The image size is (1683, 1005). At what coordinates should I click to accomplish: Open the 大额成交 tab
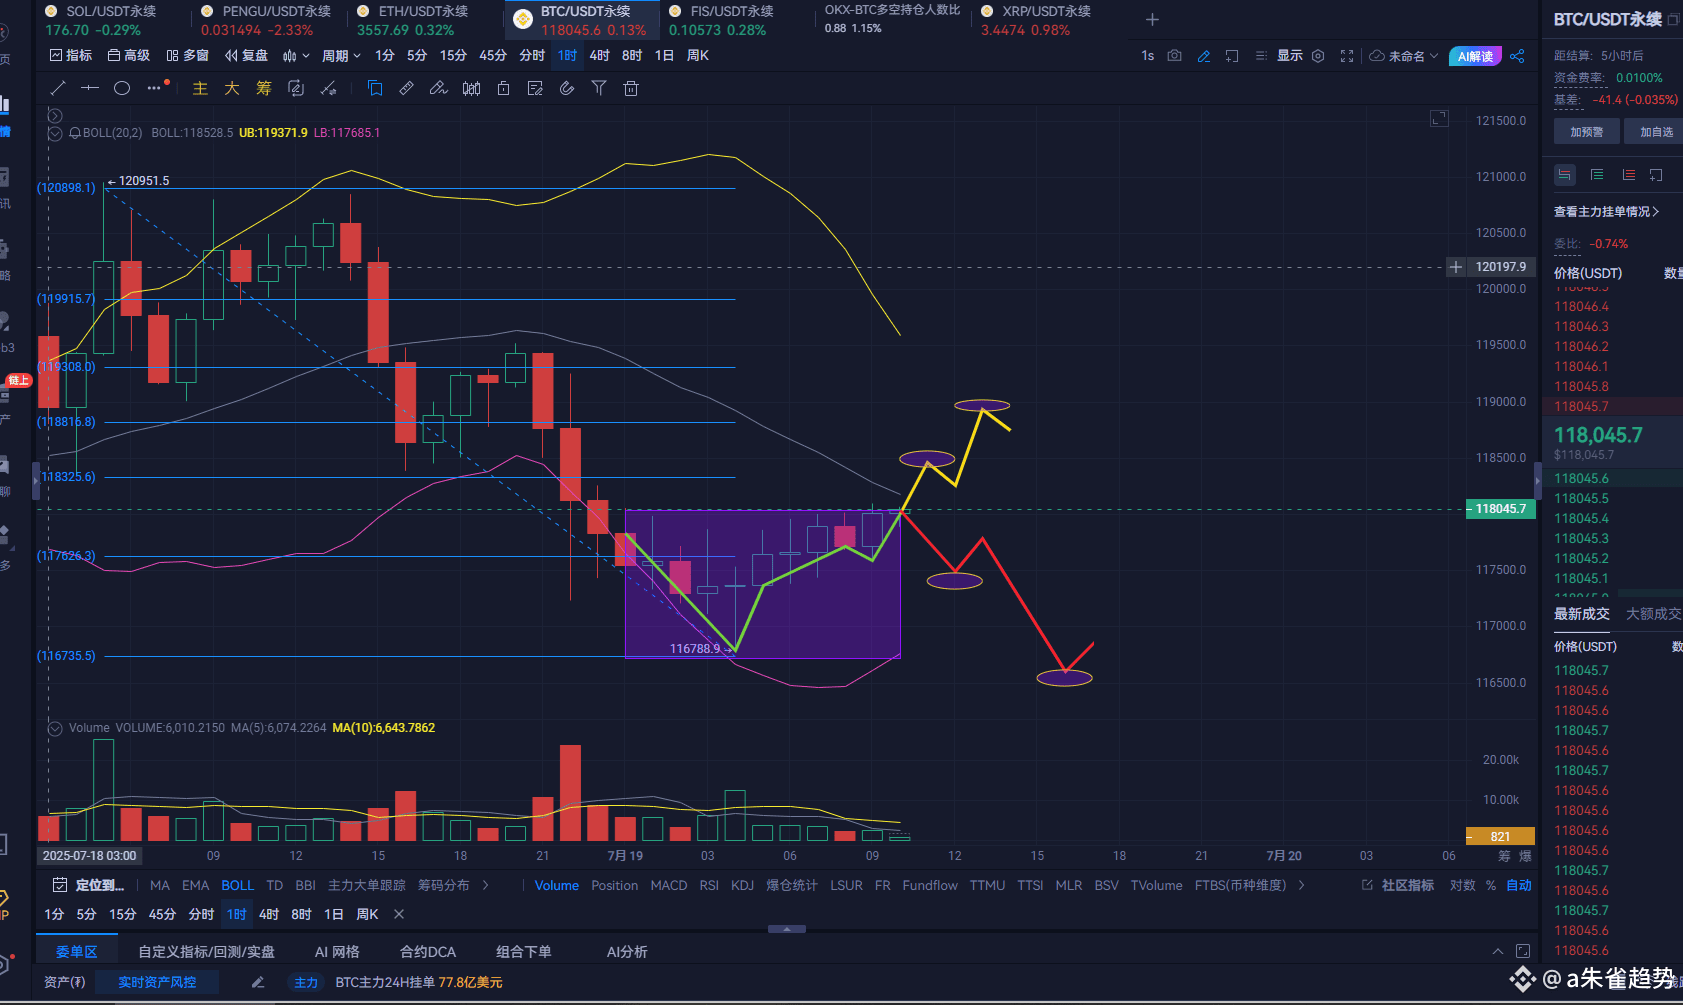pos(1653,614)
